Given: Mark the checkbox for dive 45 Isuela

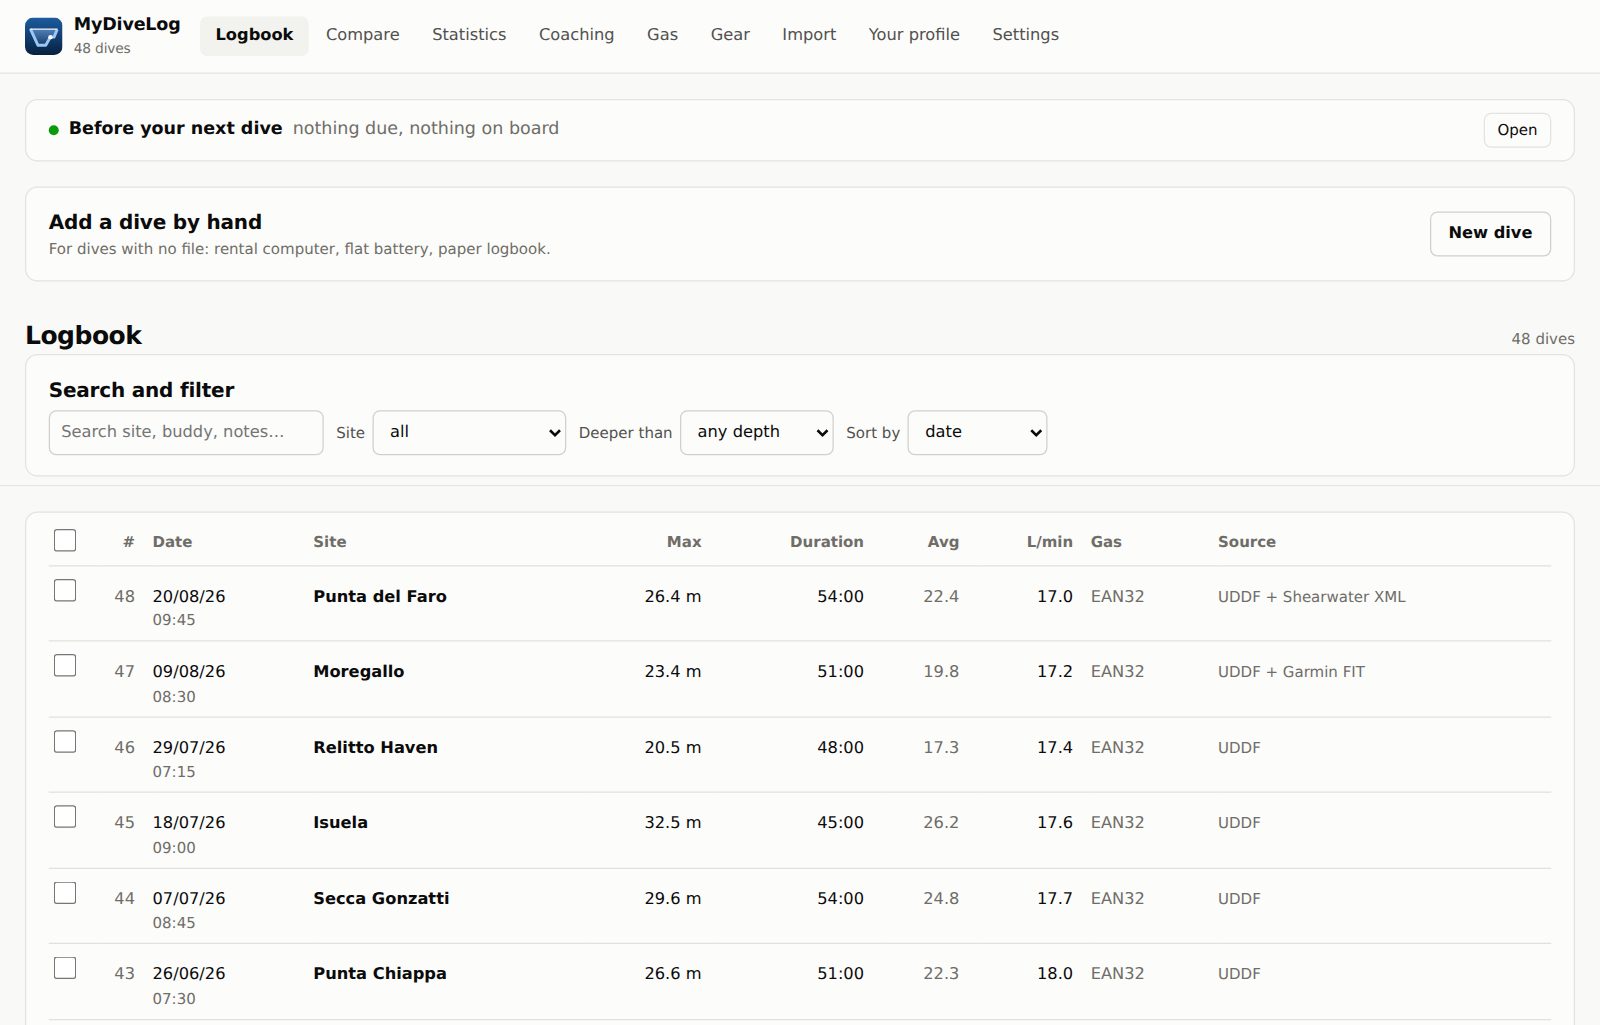Looking at the screenshot, I should (65, 816).
